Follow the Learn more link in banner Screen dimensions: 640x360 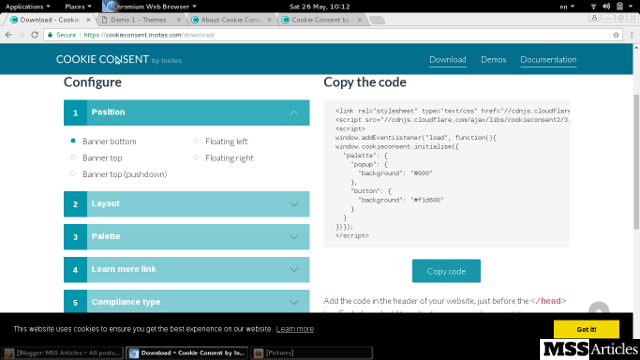pyautogui.click(x=295, y=329)
